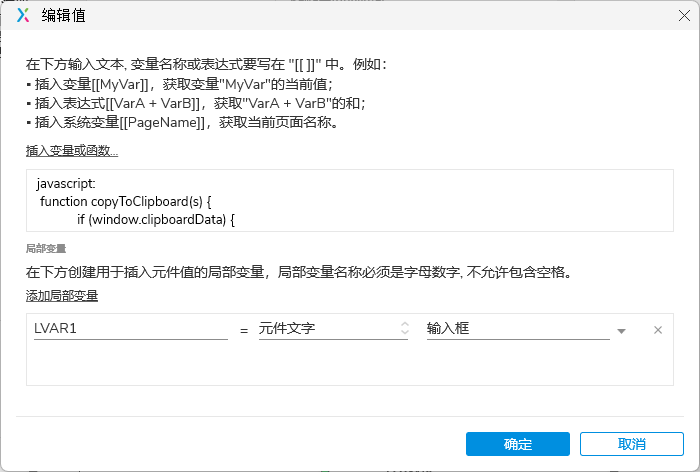Click the equals sign after LVAR1
This screenshot has width=700, height=472.
point(244,330)
